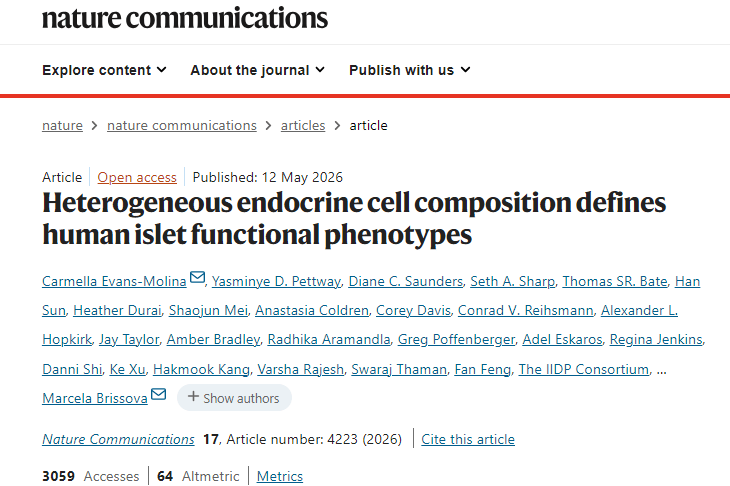Click Cite this article link

468,439
